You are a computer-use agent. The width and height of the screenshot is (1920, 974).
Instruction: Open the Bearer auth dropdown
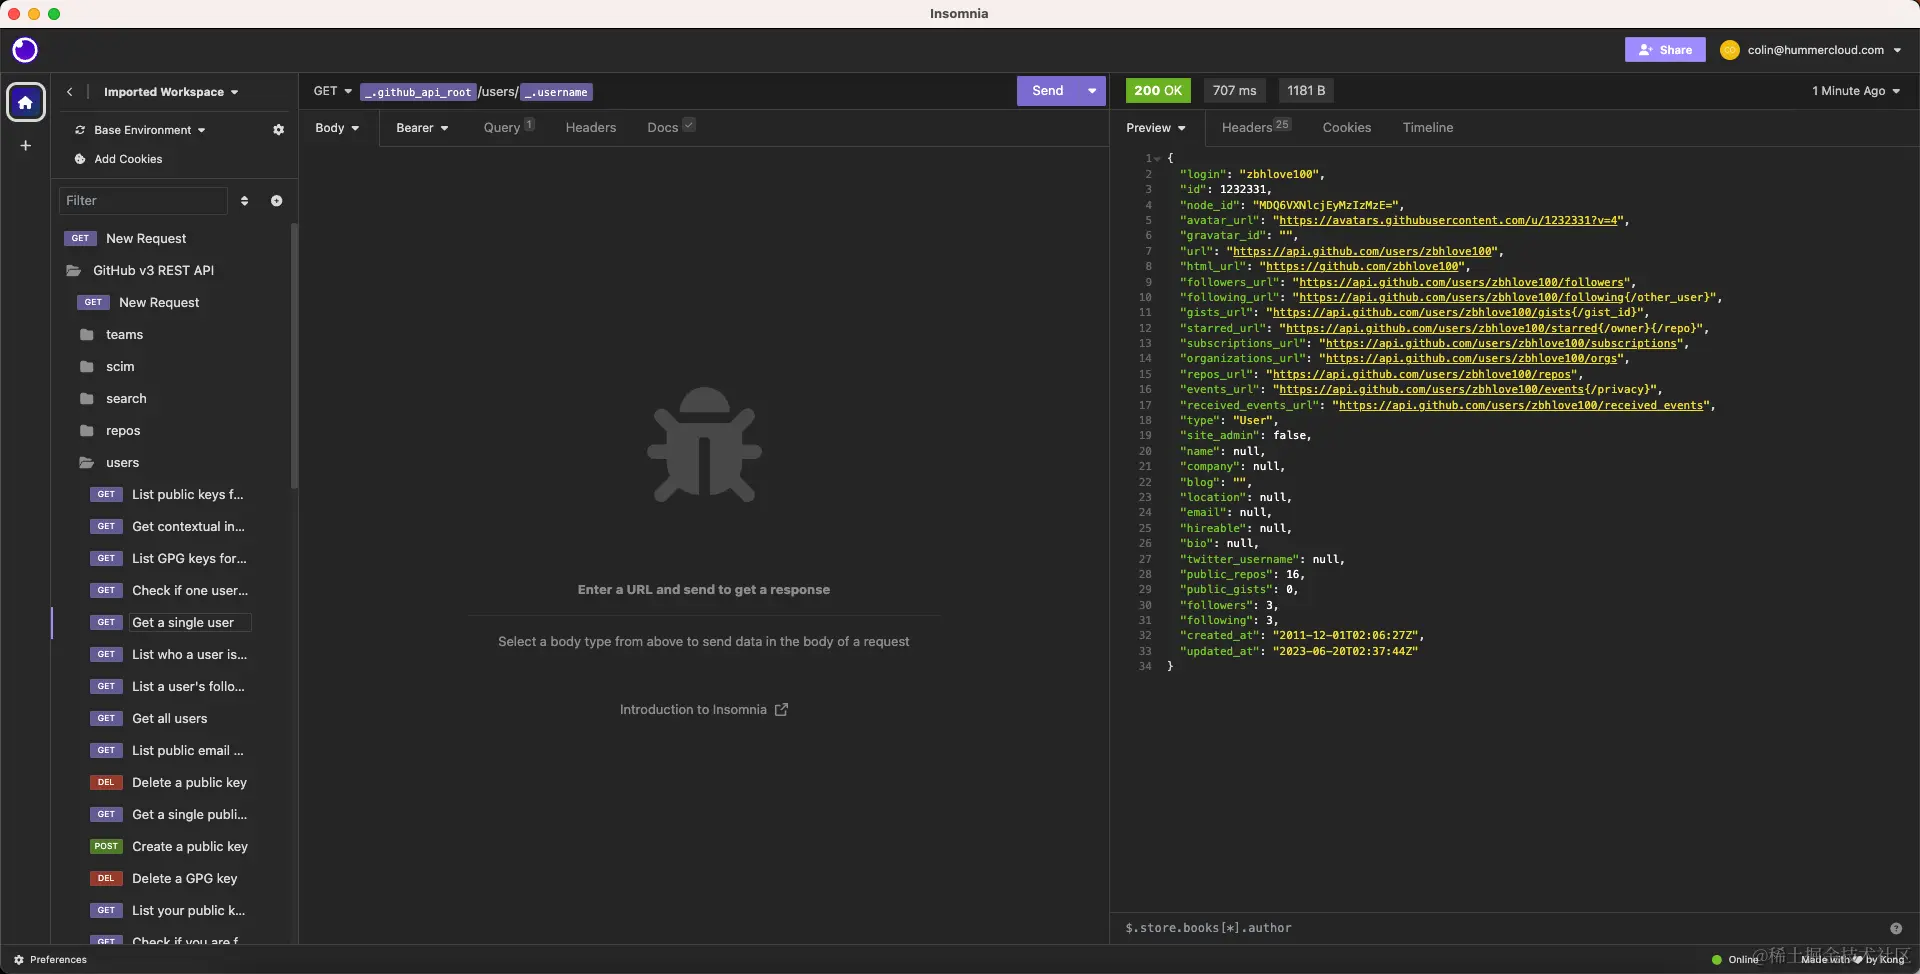point(422,128)
